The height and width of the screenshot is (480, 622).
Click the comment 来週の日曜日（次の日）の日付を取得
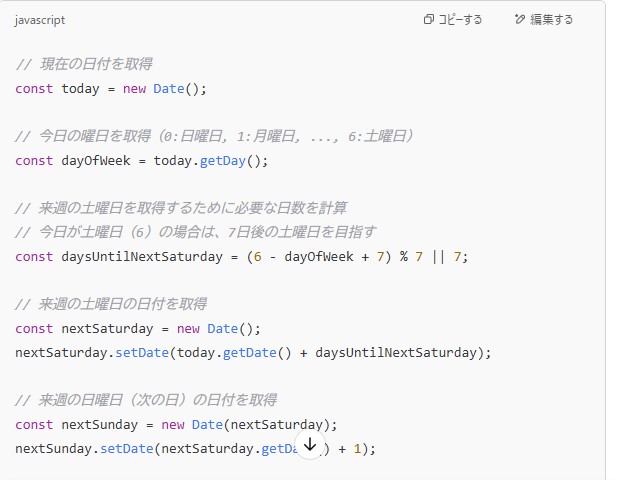click(x=146, y=400)
